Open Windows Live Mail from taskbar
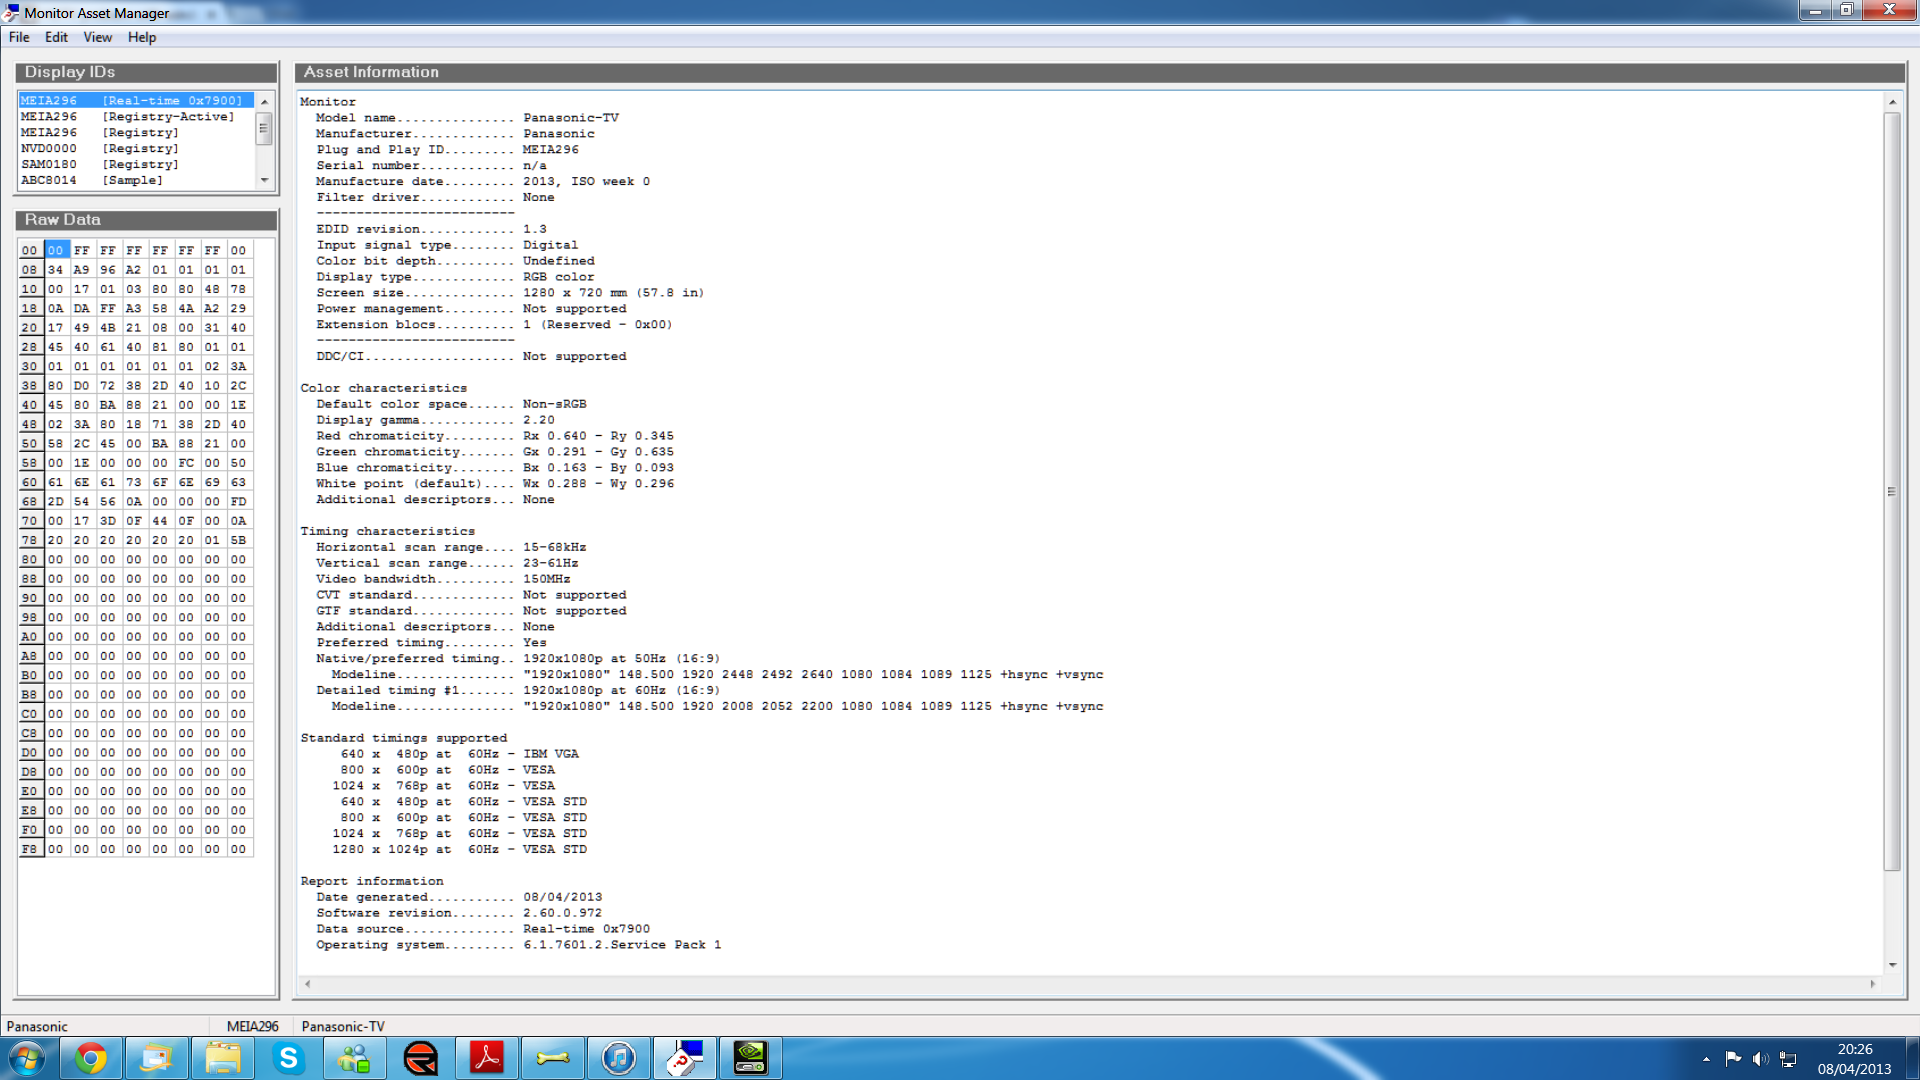Viewport: 1920px width, 1080px height. (156, 1058)
